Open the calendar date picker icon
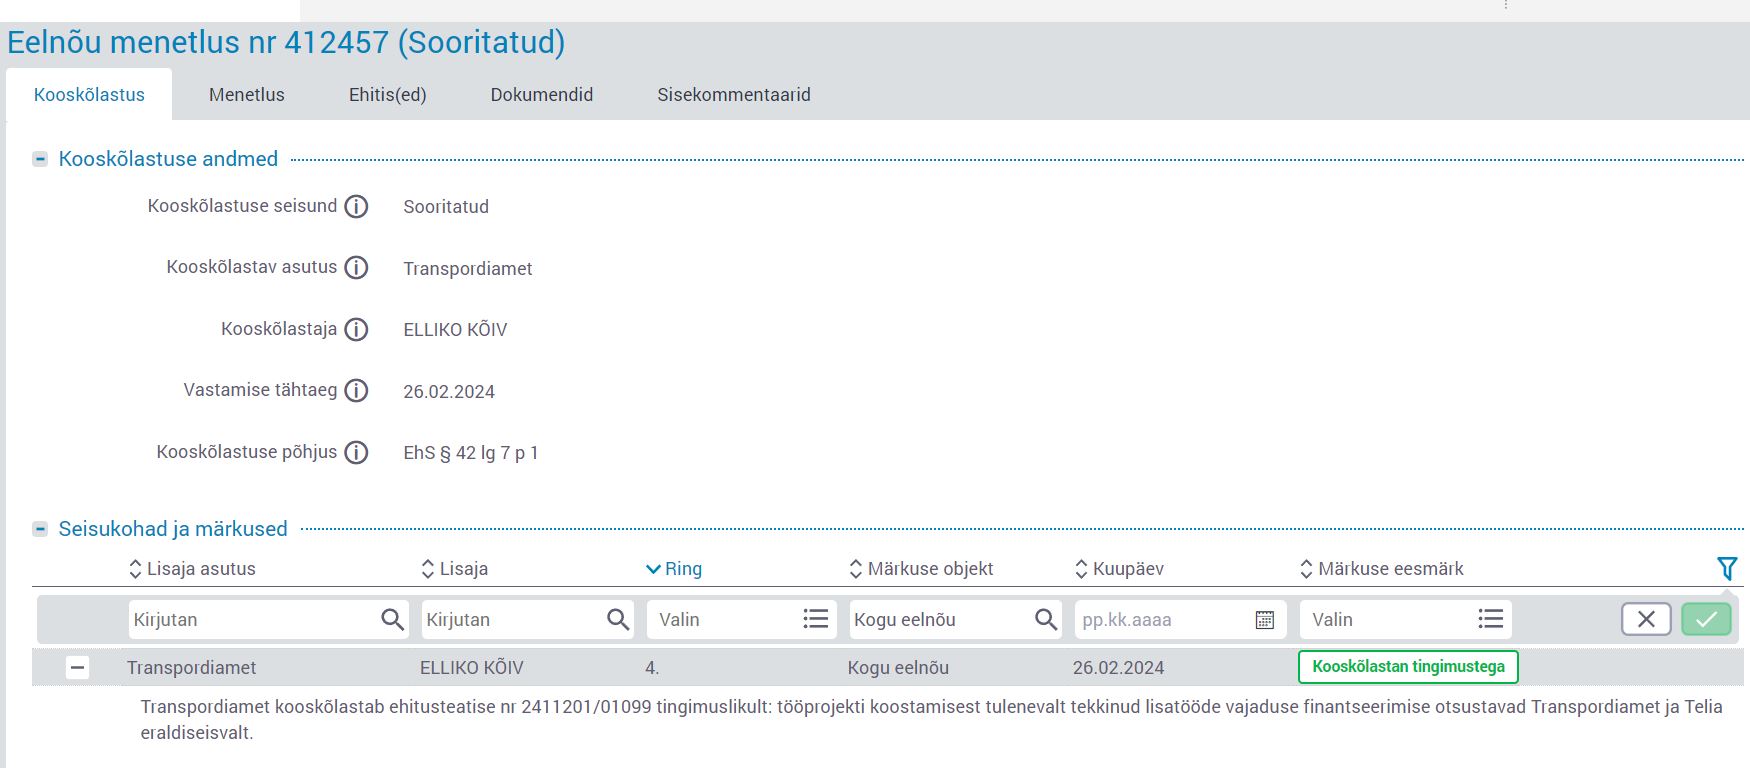The width and height of the screenshot is (1750, 768). click(x=1265, y=620)
